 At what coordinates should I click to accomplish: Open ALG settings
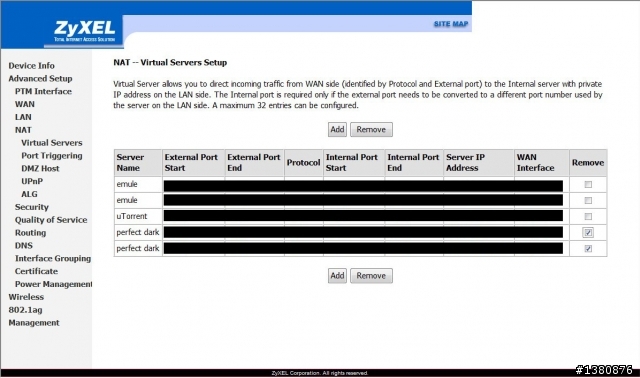(x=29, y=194)
